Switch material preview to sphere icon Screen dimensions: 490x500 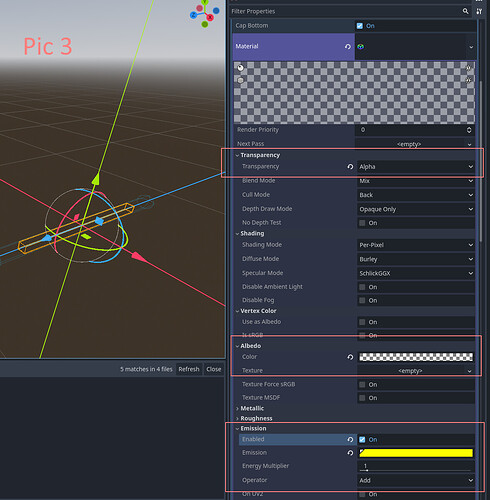click(x=240, y=68)
